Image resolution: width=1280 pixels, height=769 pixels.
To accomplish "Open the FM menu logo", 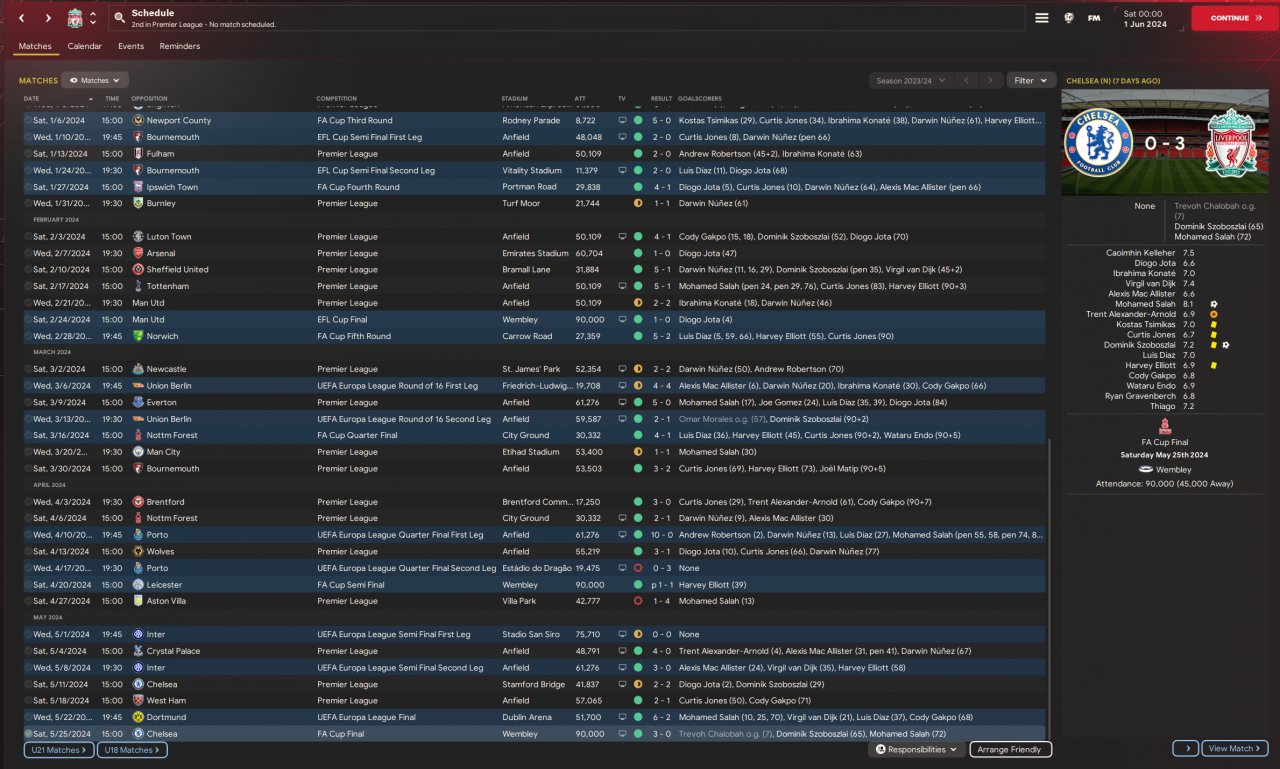I will click(1094, 18).
